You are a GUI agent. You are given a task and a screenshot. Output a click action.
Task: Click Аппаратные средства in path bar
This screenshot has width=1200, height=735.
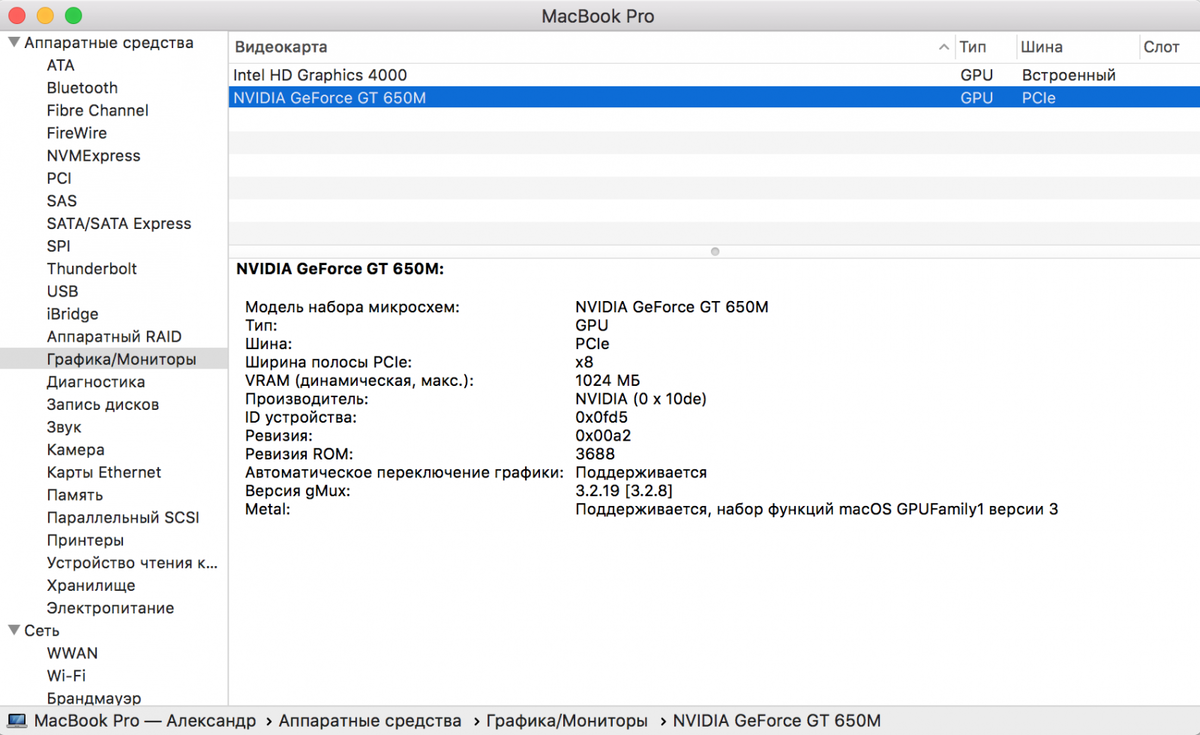(370, 721)
